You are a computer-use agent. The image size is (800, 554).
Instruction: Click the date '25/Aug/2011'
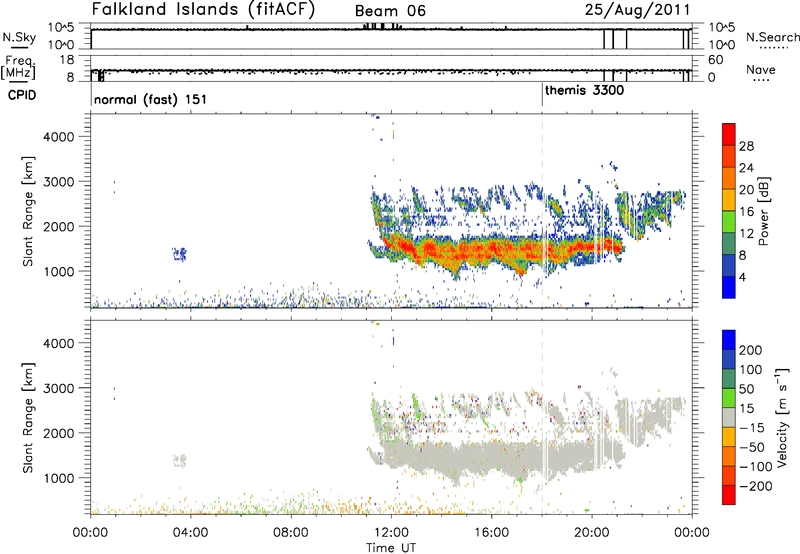pos(637,10)
